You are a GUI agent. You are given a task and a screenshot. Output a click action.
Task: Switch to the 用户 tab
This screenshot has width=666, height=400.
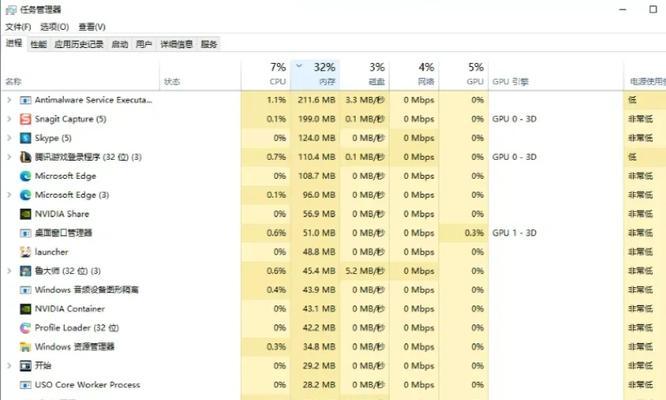coord(144,44)
